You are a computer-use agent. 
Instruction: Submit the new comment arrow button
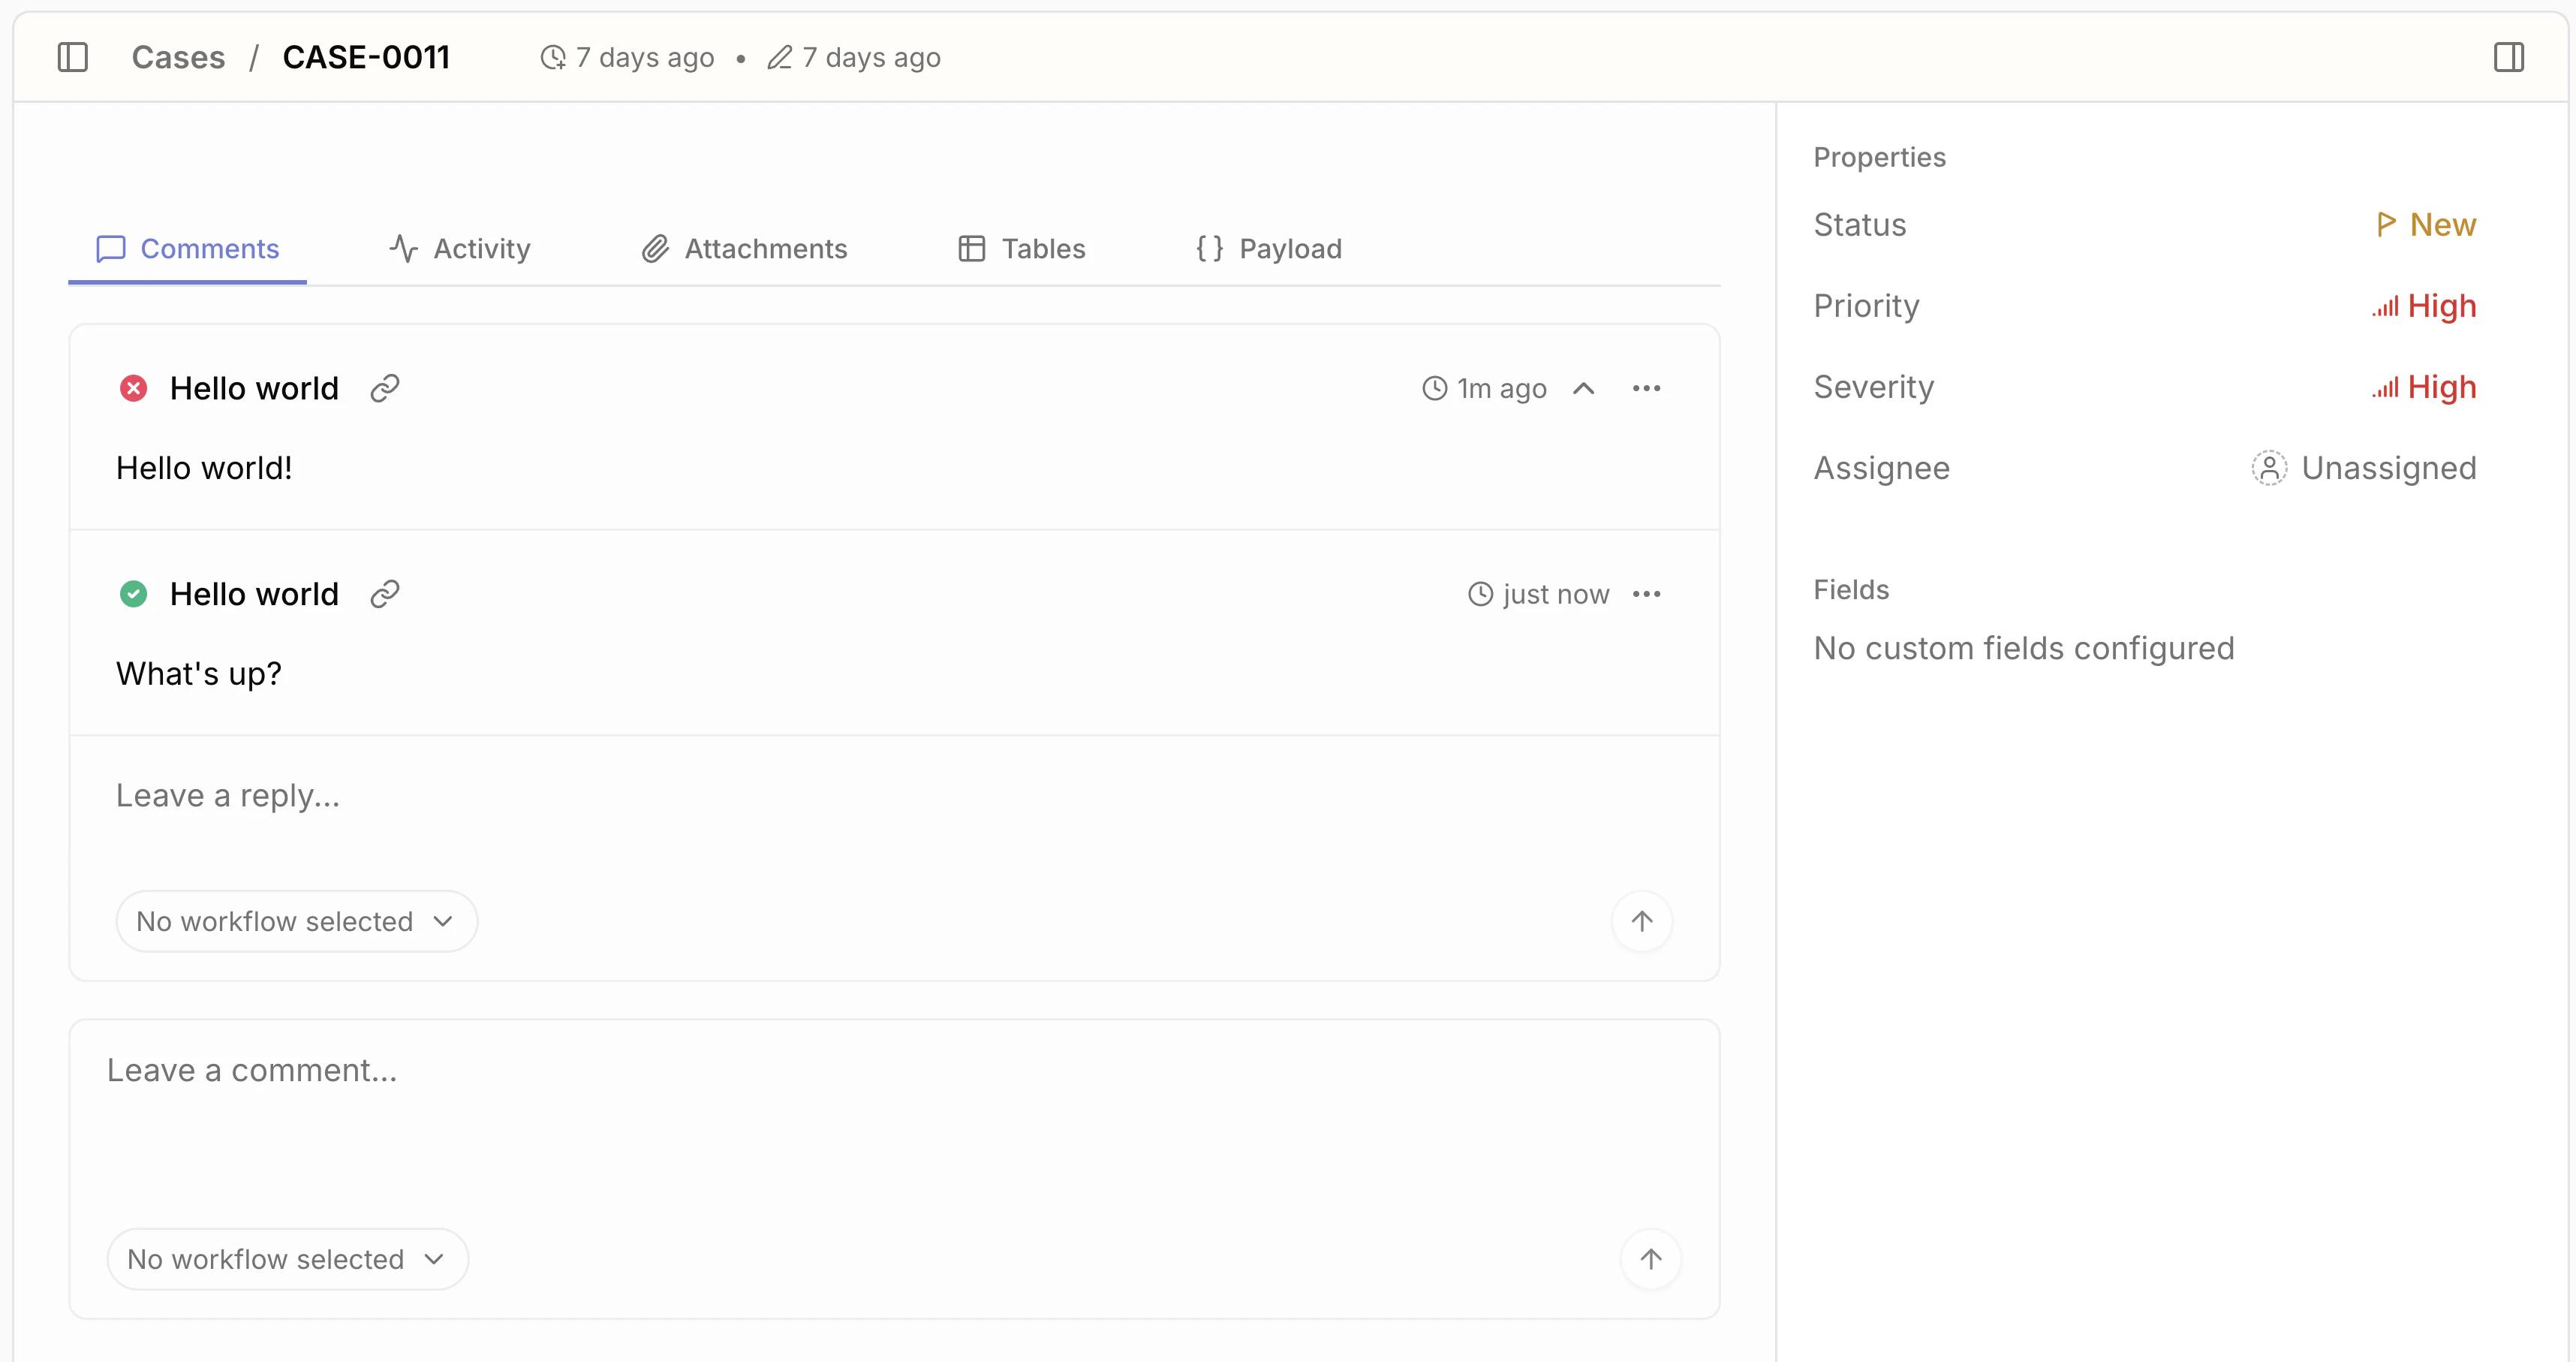[x=1650, y=1259]
